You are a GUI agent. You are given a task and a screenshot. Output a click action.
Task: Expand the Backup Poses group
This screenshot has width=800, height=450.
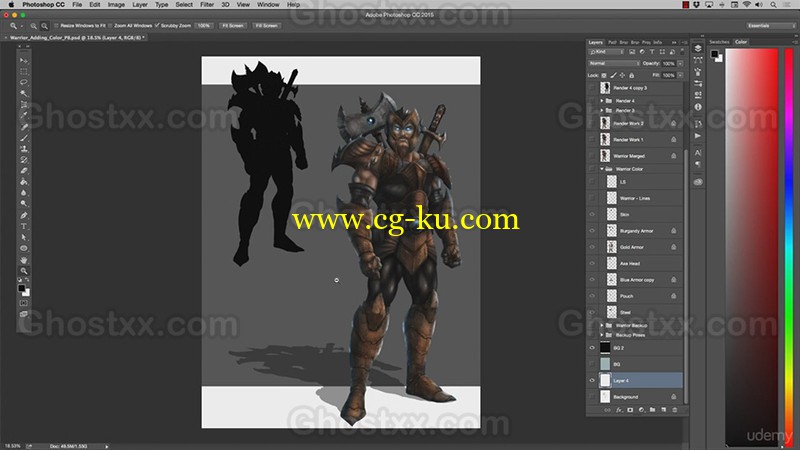point(602,335)
